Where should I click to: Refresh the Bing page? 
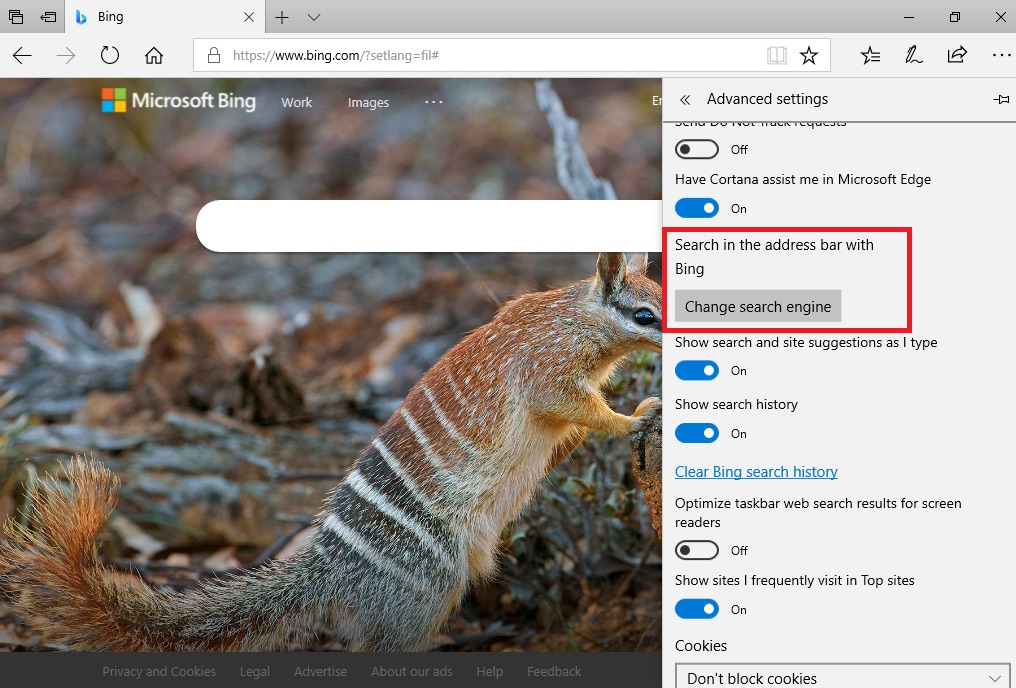[x=110, y=56]
